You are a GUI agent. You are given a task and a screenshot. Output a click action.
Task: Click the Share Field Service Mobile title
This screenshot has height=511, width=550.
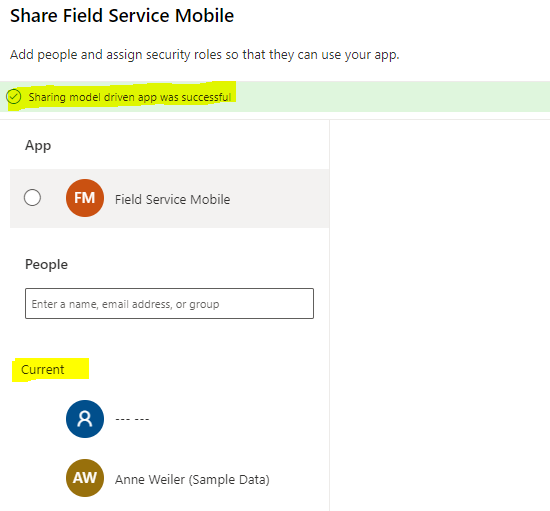click(122, 16)
